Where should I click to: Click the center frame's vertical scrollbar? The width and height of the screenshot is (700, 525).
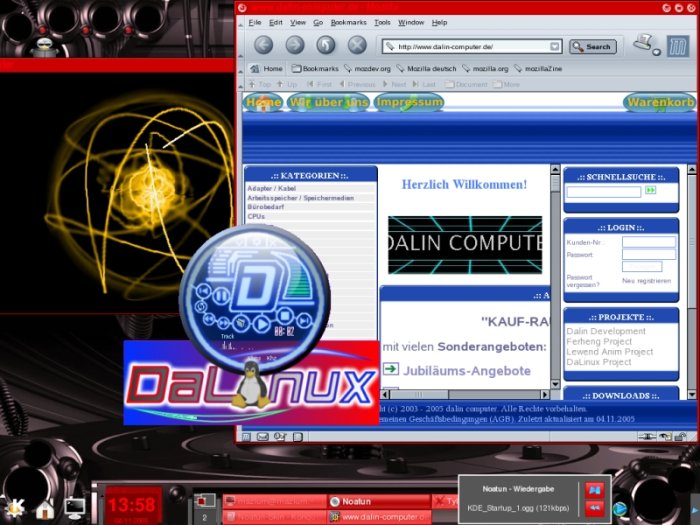(x=555, y=277)
